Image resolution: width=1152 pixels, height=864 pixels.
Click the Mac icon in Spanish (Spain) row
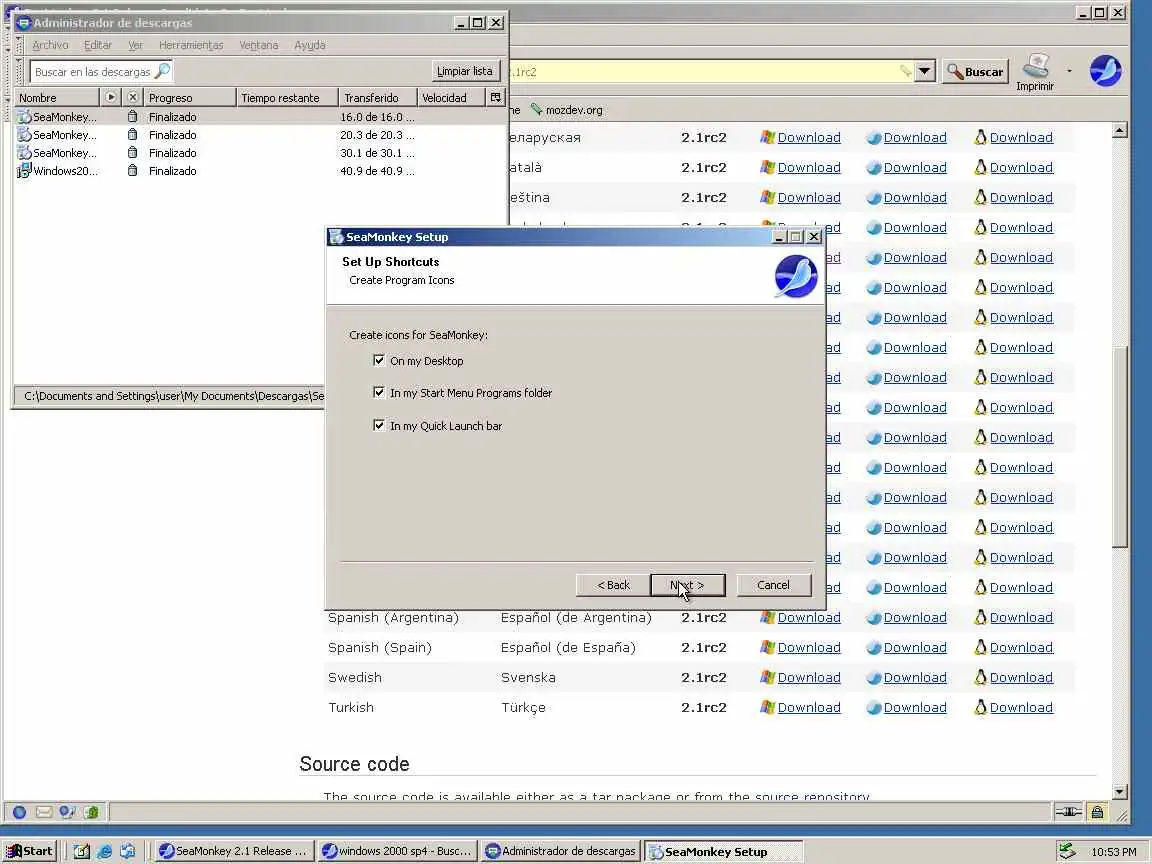pyautogui.click(x=874, y=648)
